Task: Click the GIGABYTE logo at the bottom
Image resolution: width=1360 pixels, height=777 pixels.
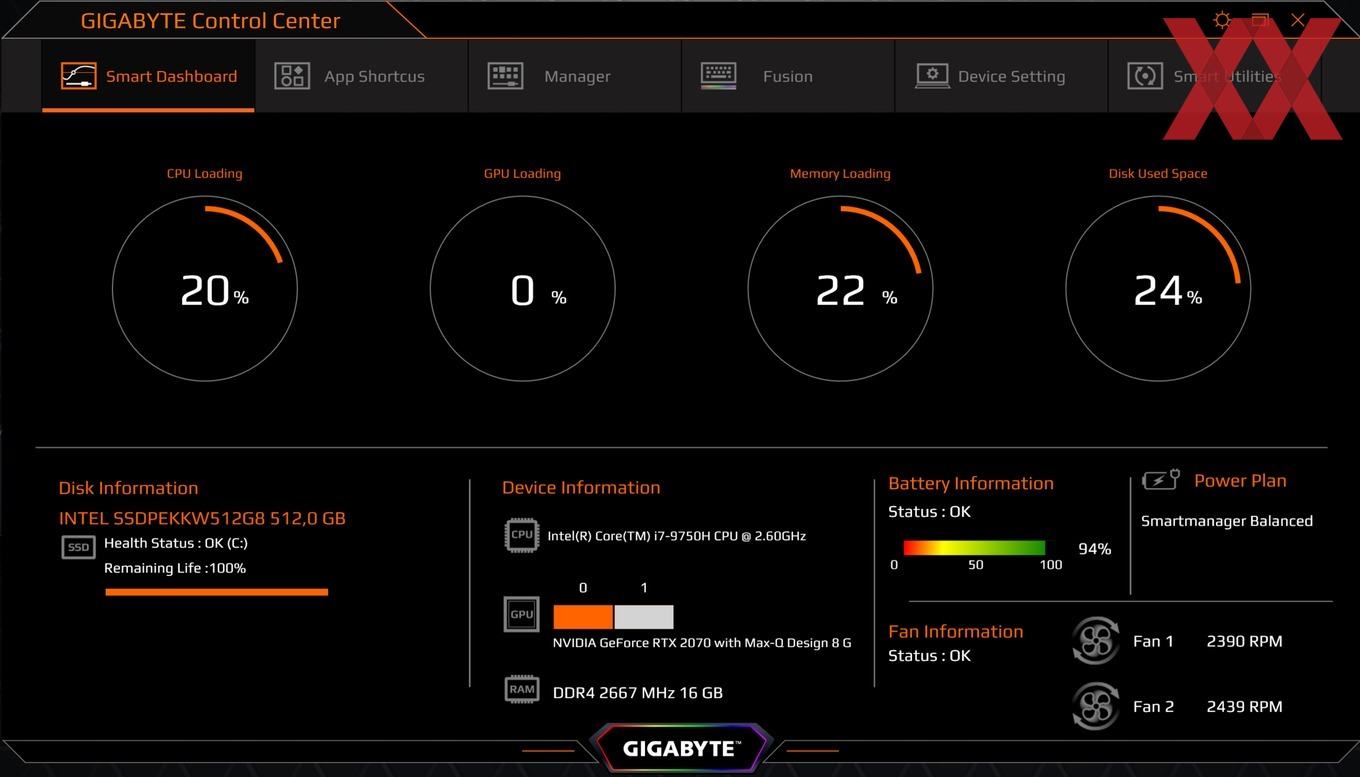Action: (x=681, y=748)
